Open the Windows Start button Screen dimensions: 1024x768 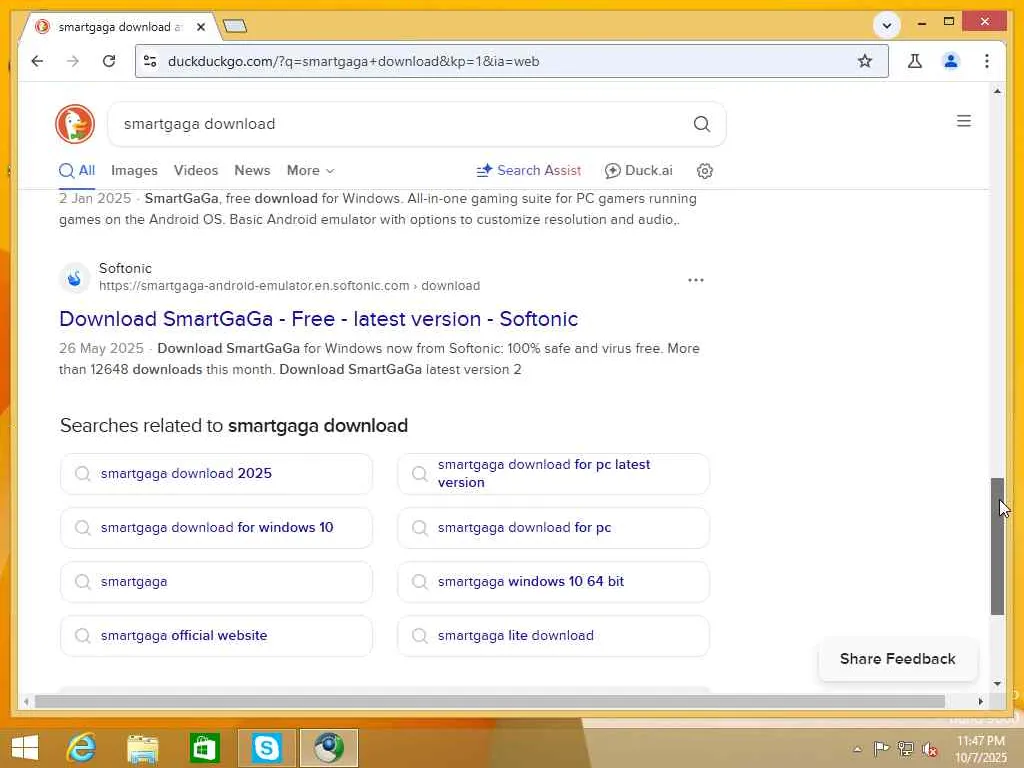coord(25,747)
